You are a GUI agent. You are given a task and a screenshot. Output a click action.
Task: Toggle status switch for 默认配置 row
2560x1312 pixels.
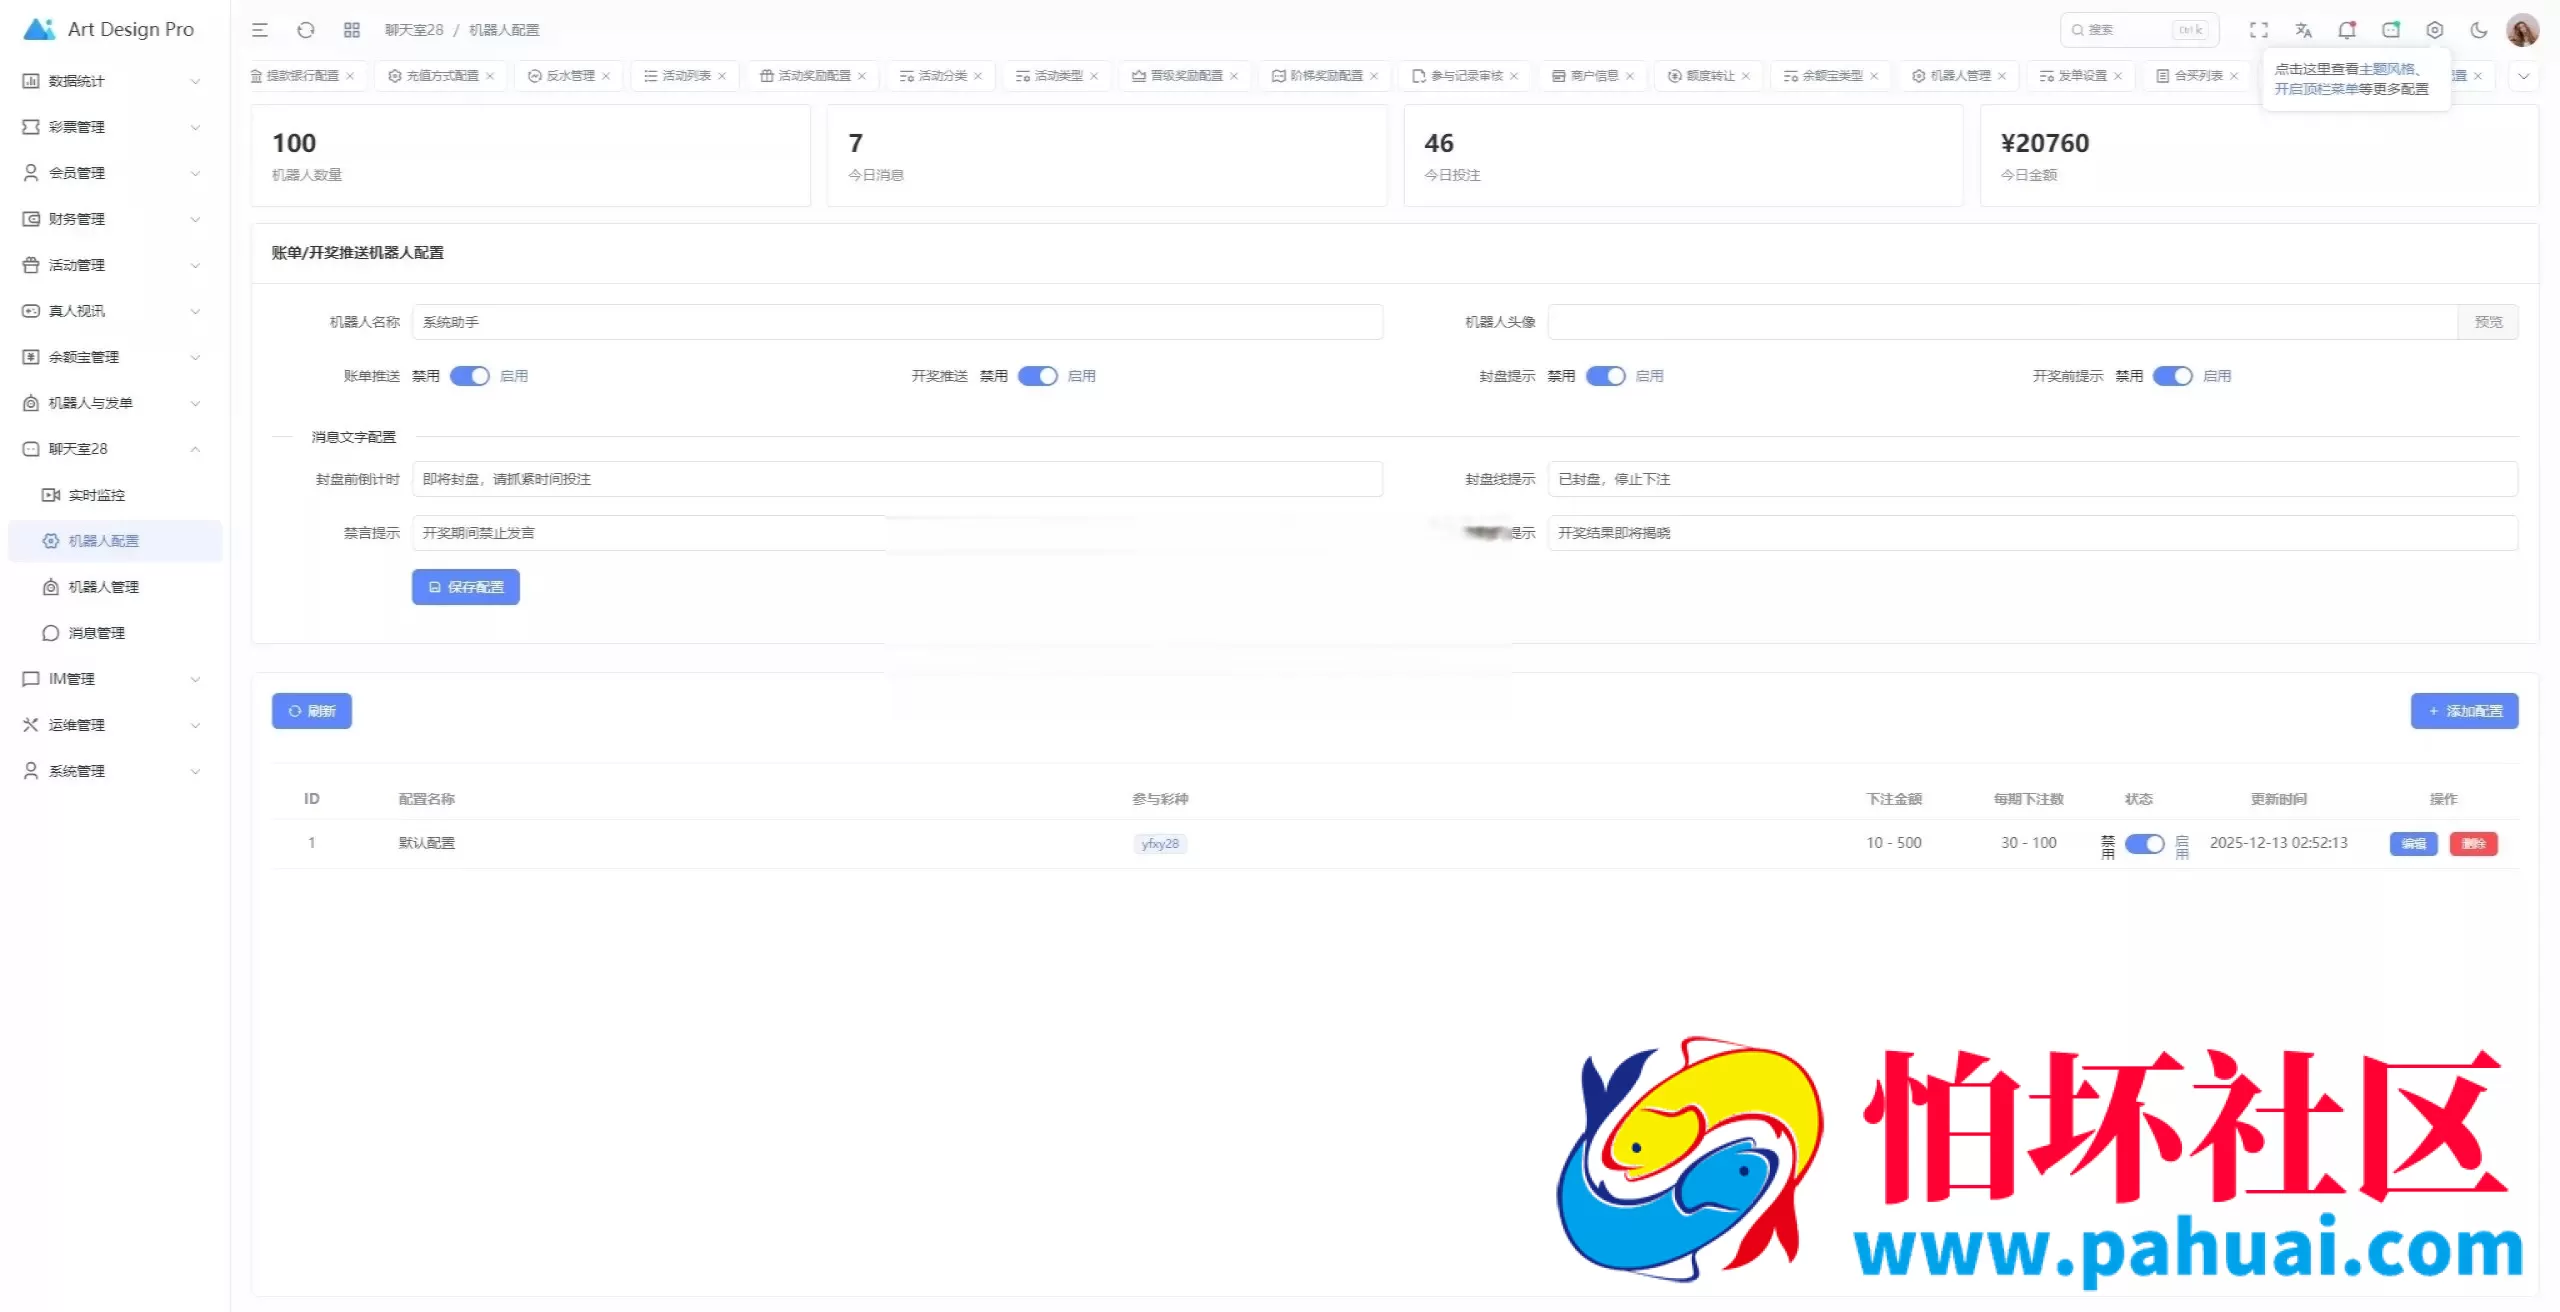coord(2145,844)
